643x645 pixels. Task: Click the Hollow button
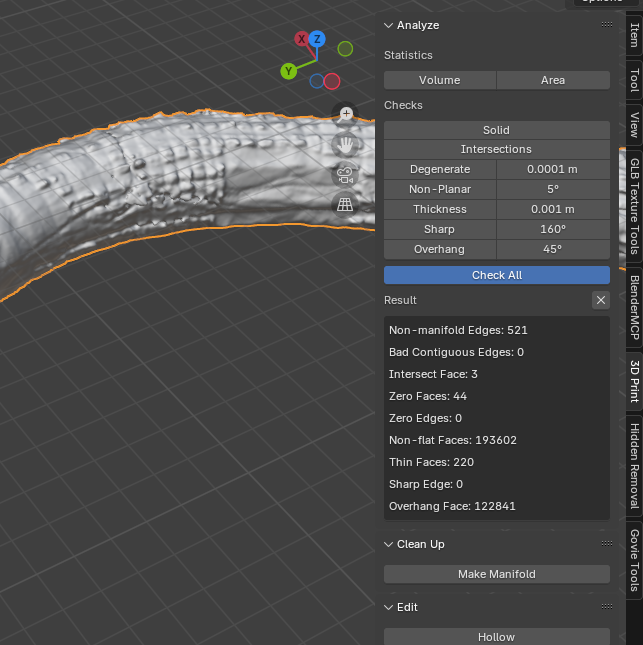click(x=497, y=637)
